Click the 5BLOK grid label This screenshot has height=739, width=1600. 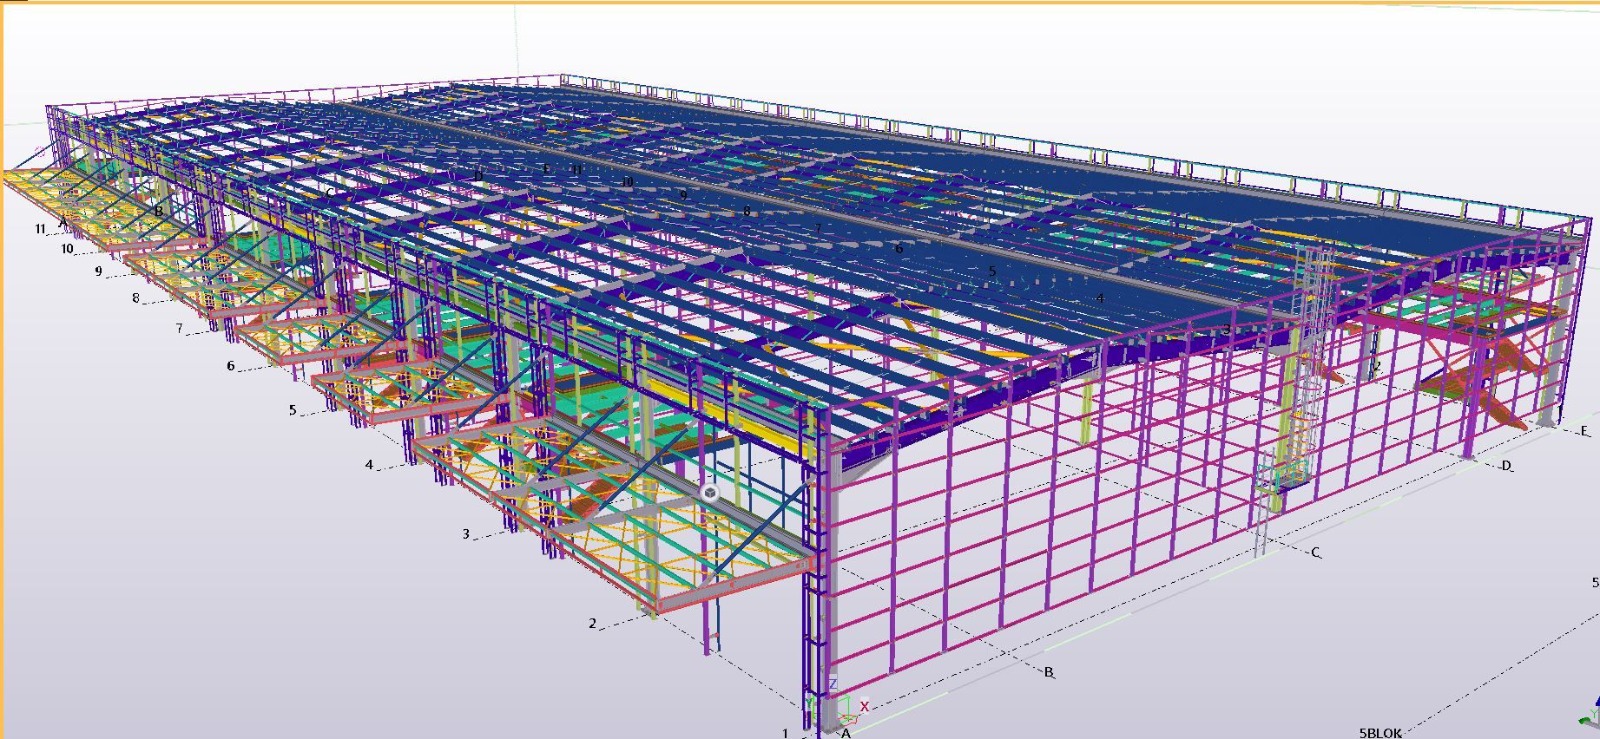(x=1380, y=732)
